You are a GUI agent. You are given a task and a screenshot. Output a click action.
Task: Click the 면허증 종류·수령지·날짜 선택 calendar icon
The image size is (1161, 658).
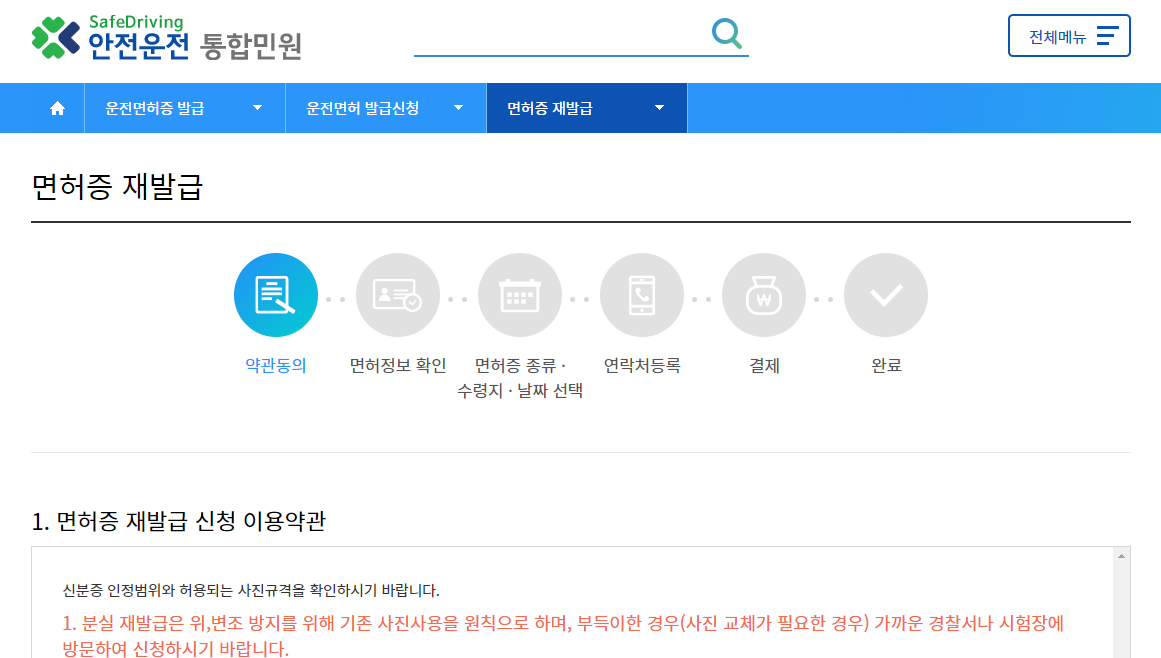519,294
